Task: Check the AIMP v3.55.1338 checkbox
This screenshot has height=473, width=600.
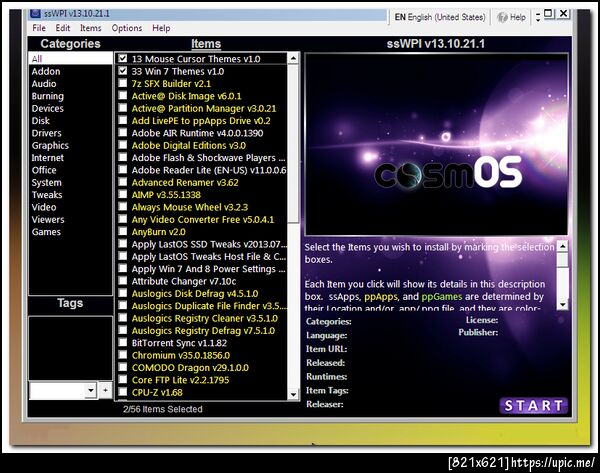Action: (122, 194)
